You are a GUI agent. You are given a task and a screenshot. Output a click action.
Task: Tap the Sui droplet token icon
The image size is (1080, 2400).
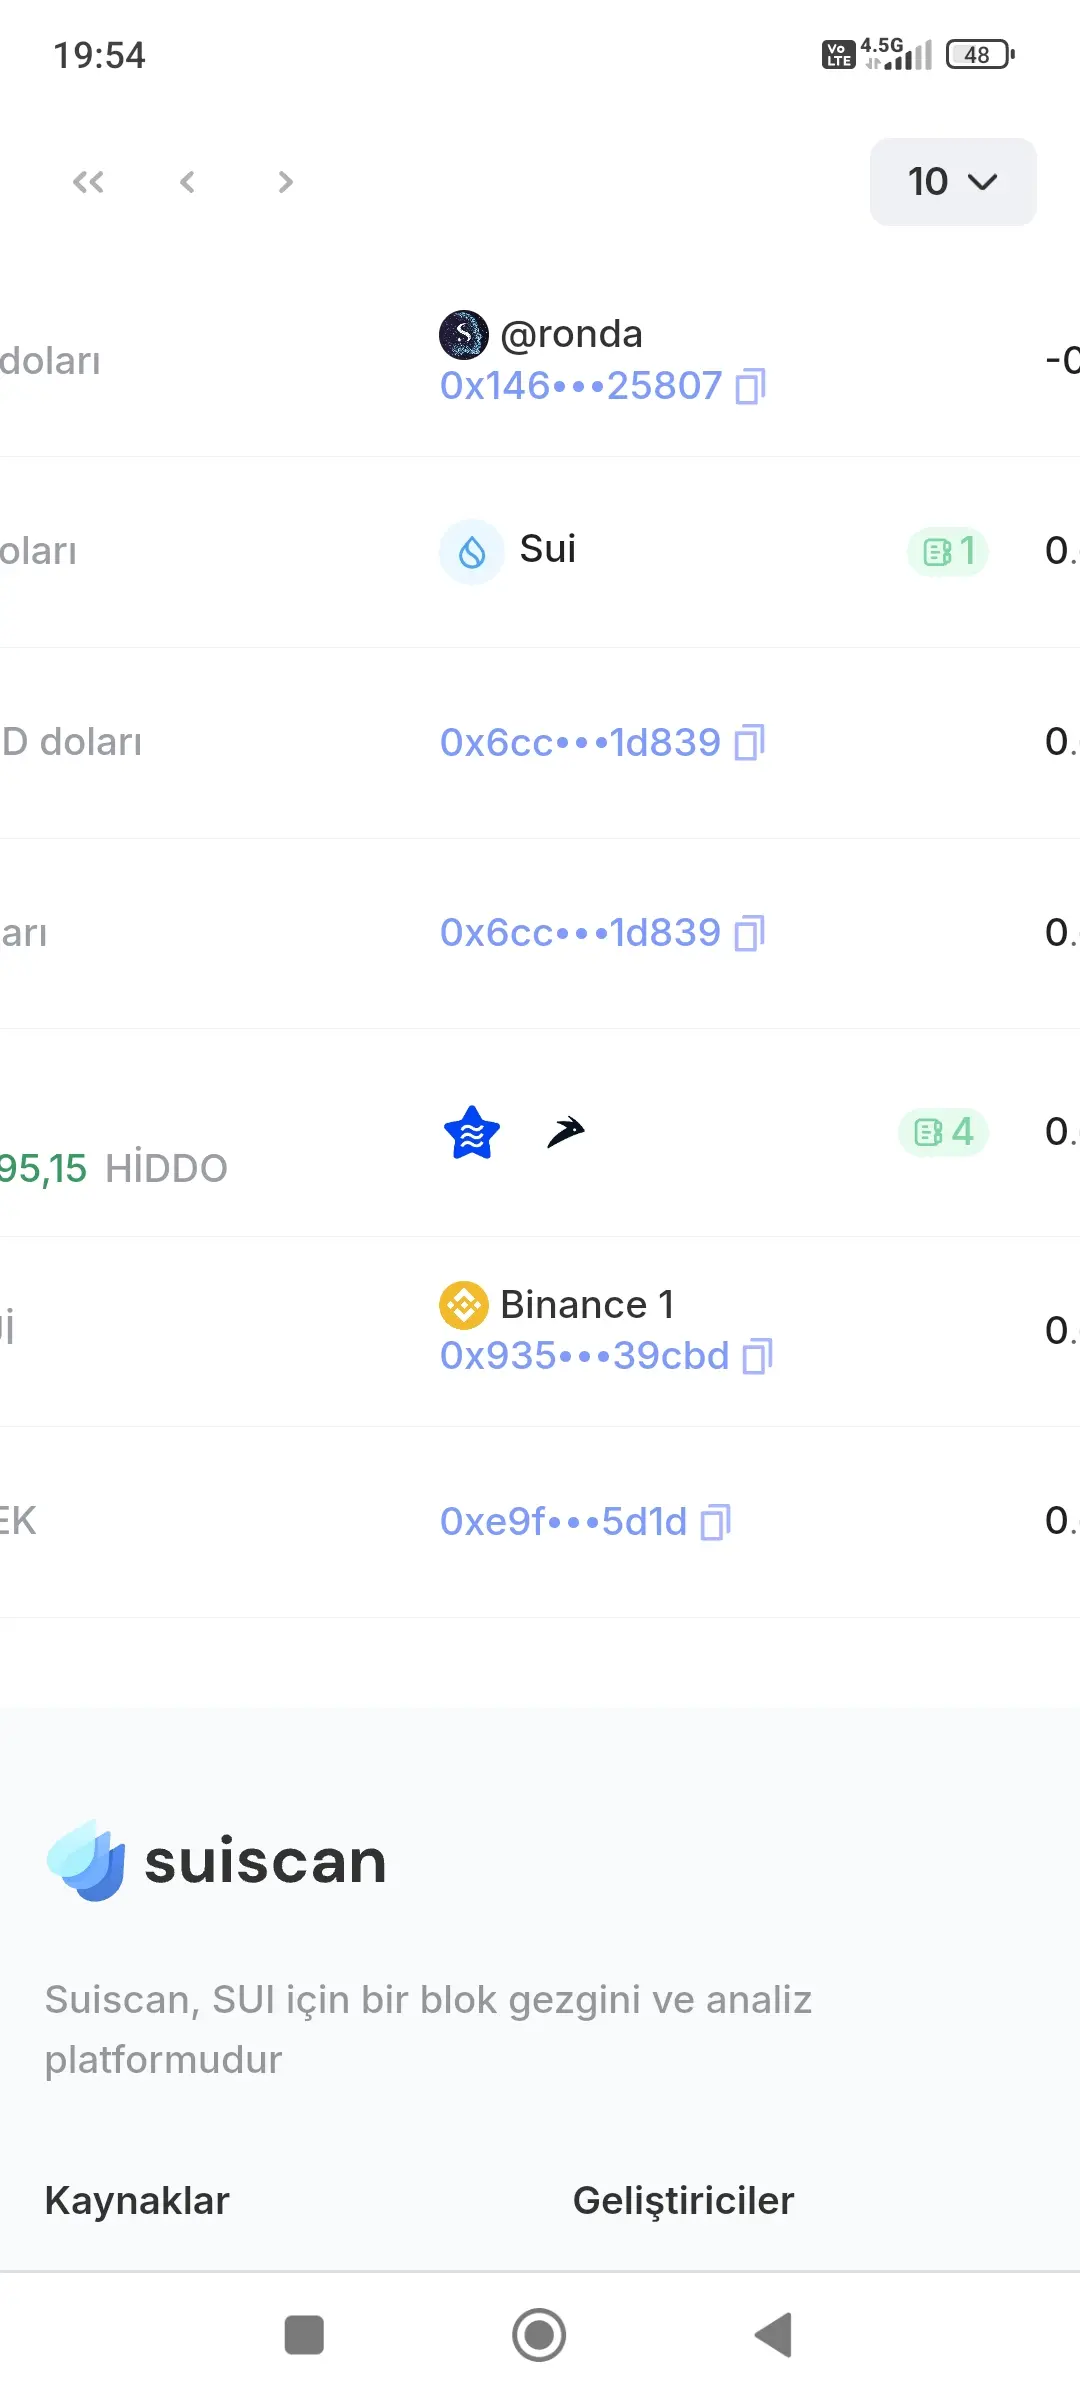(x=472, y=551)
